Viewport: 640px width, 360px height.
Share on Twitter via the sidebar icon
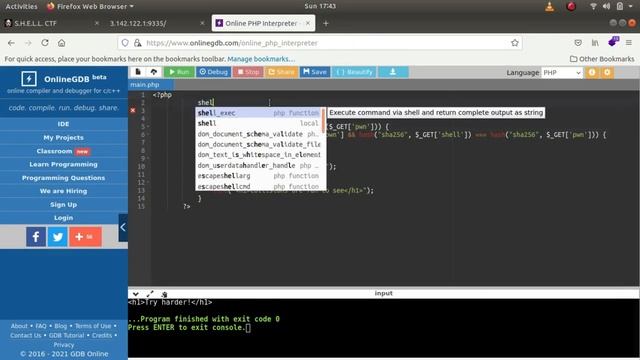click(58, 237)
